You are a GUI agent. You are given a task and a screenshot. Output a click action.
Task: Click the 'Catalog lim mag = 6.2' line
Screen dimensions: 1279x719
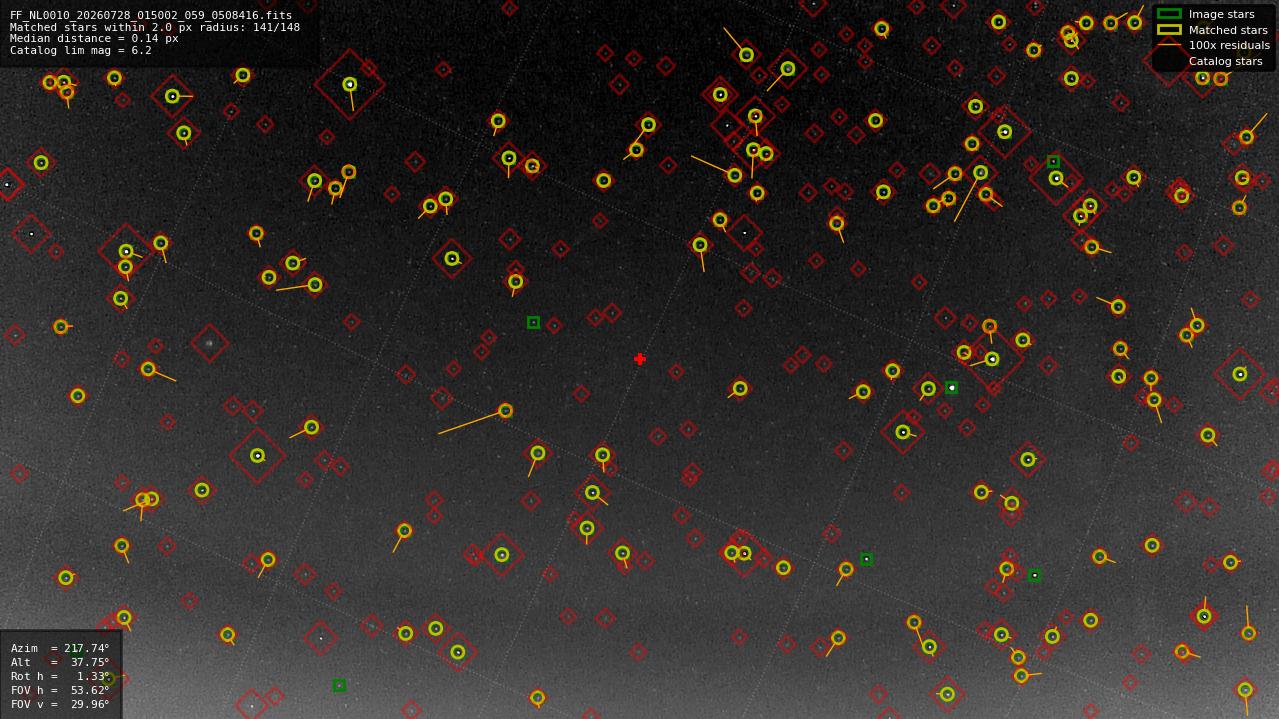tap(81, 50)
